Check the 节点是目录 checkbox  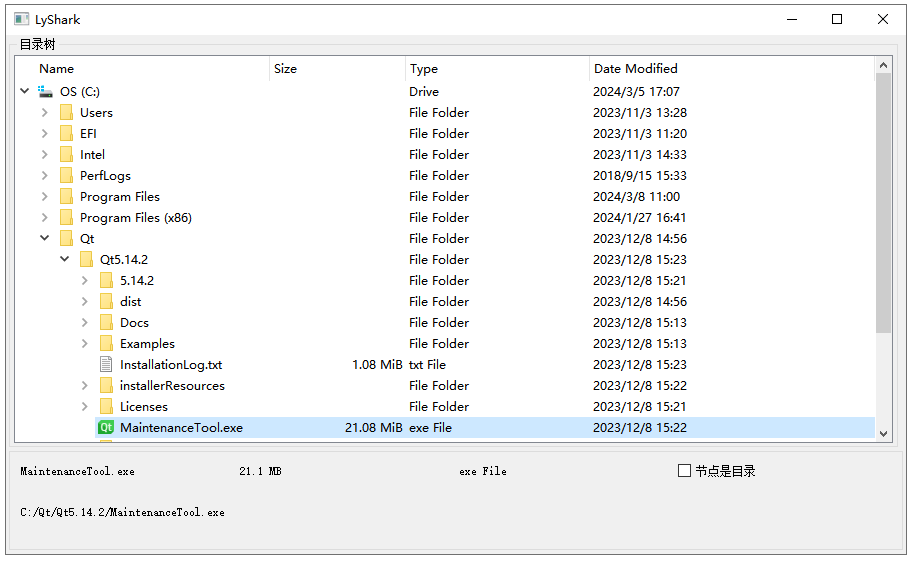point(685,470)
